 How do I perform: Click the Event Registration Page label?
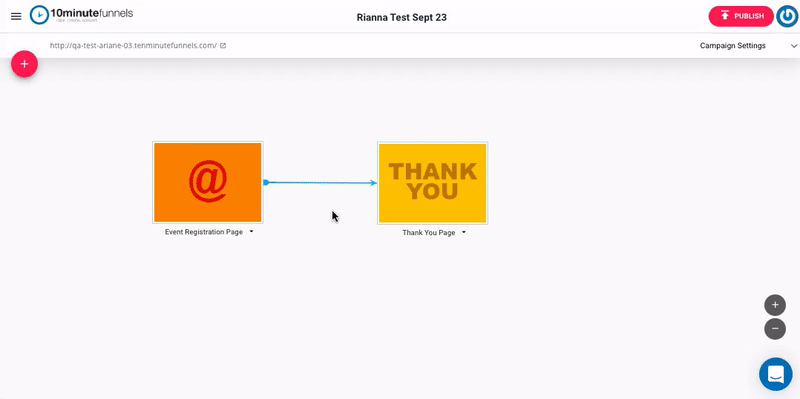(x=204, y=232)
